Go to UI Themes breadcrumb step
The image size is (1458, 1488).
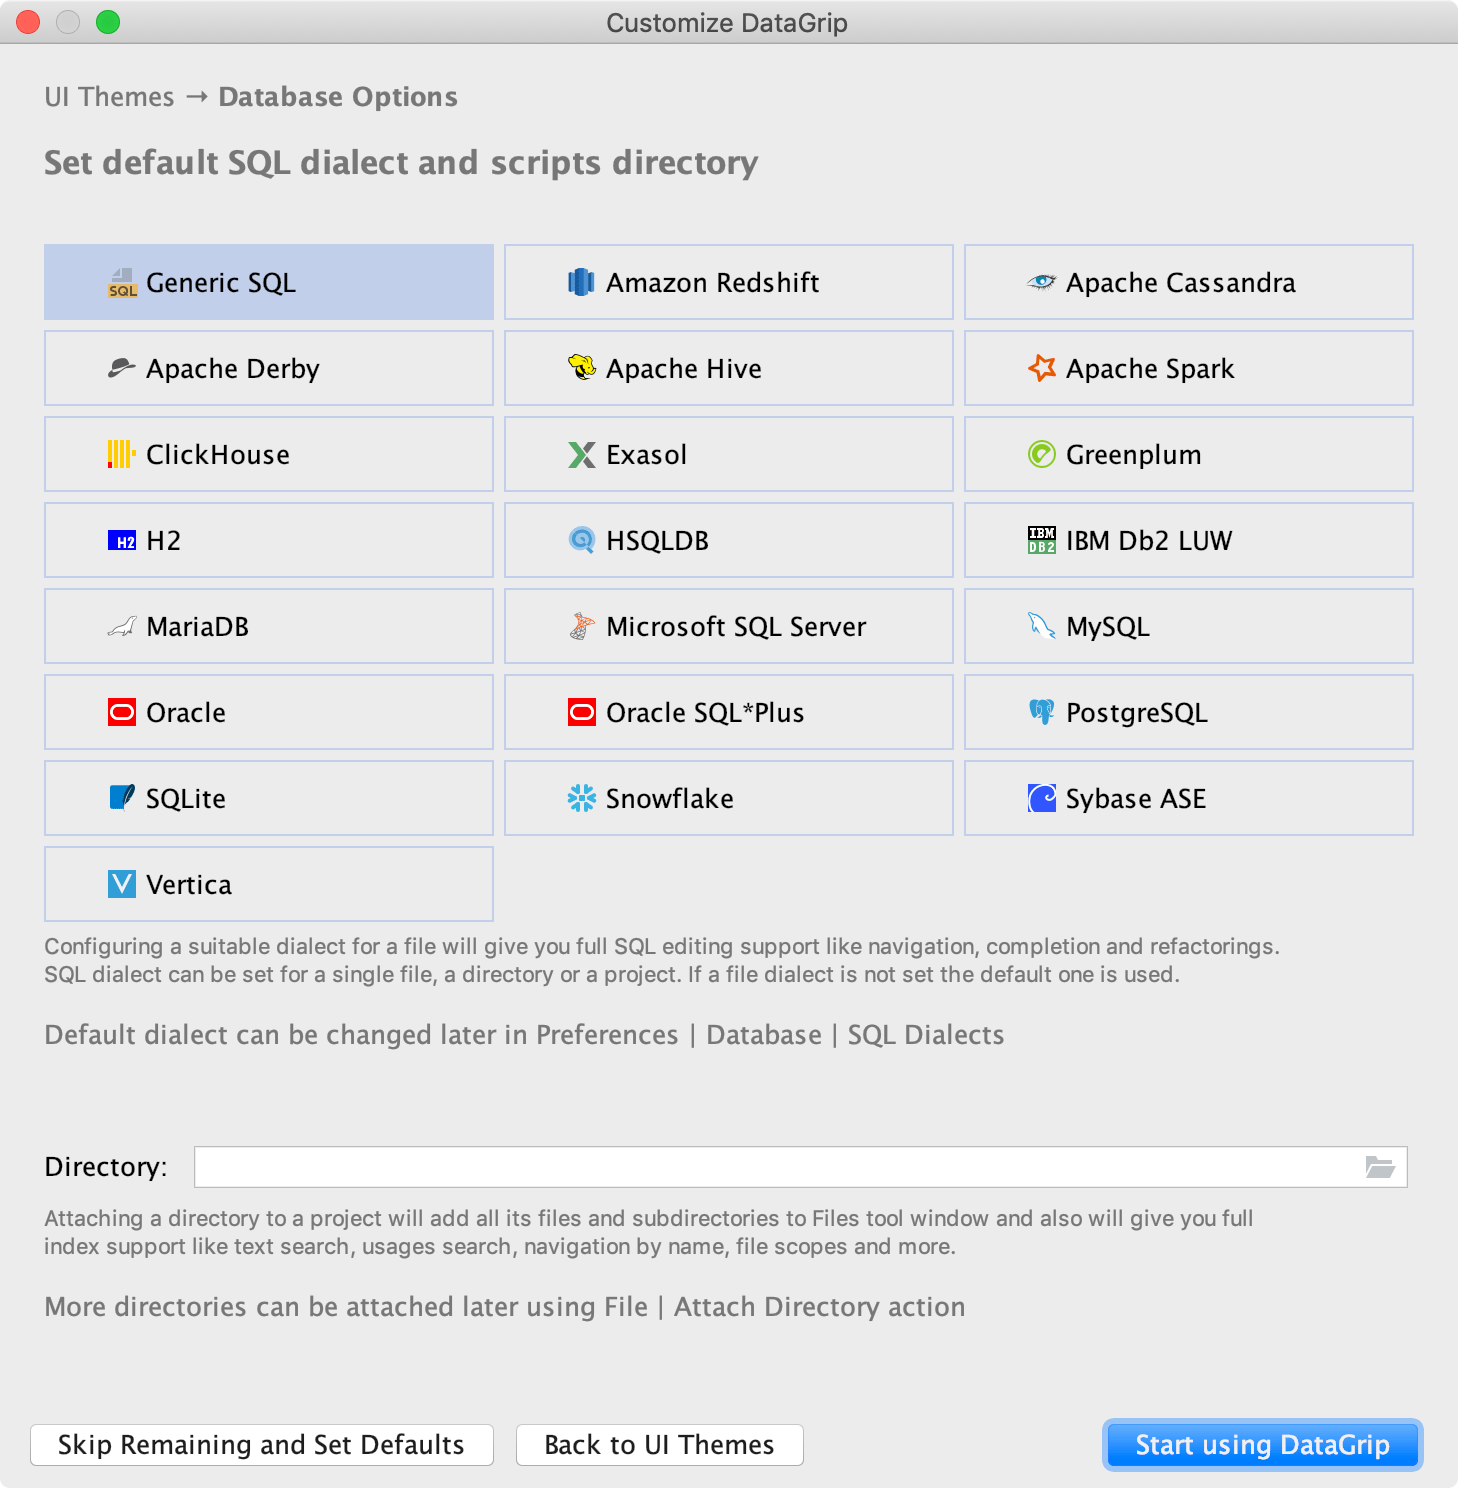[109, 97]
